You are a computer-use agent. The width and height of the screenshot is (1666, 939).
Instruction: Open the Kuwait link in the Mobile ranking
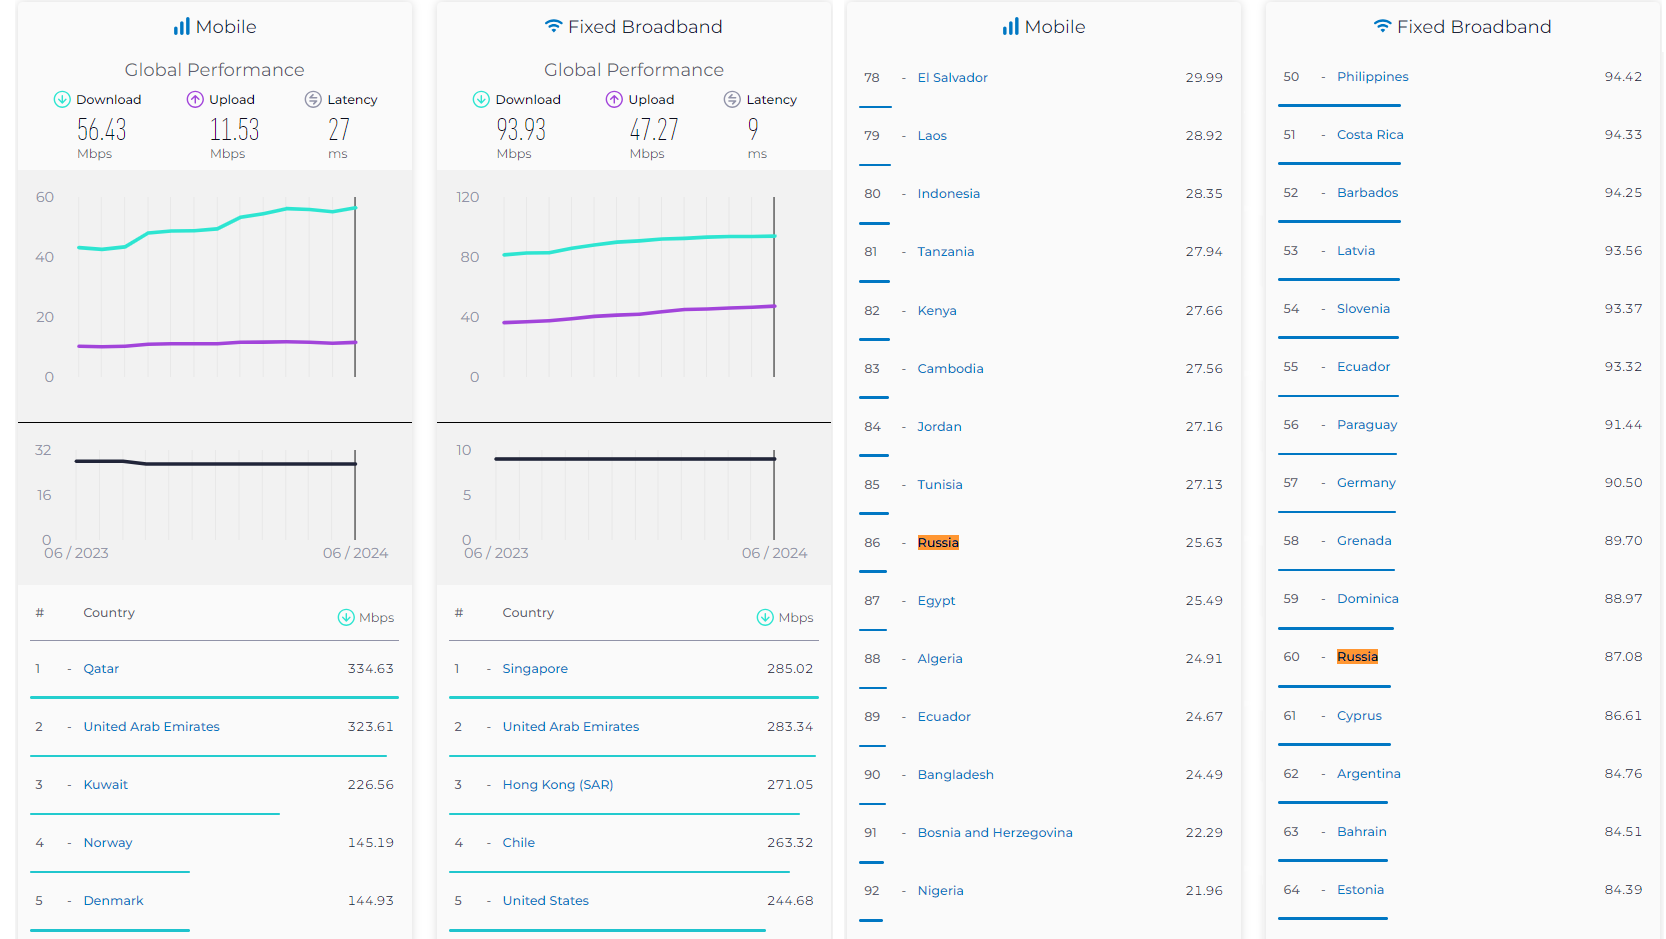[106, 785]
